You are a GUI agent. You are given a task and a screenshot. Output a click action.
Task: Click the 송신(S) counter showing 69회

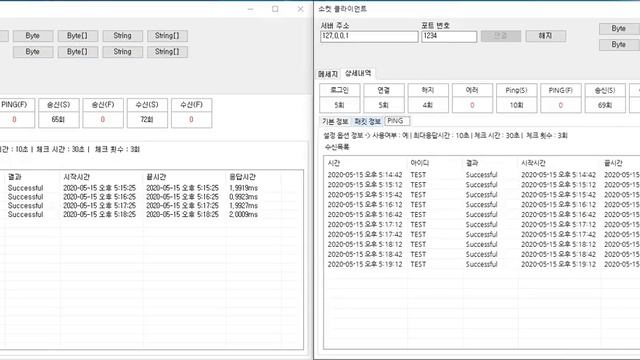coord(605,98)
